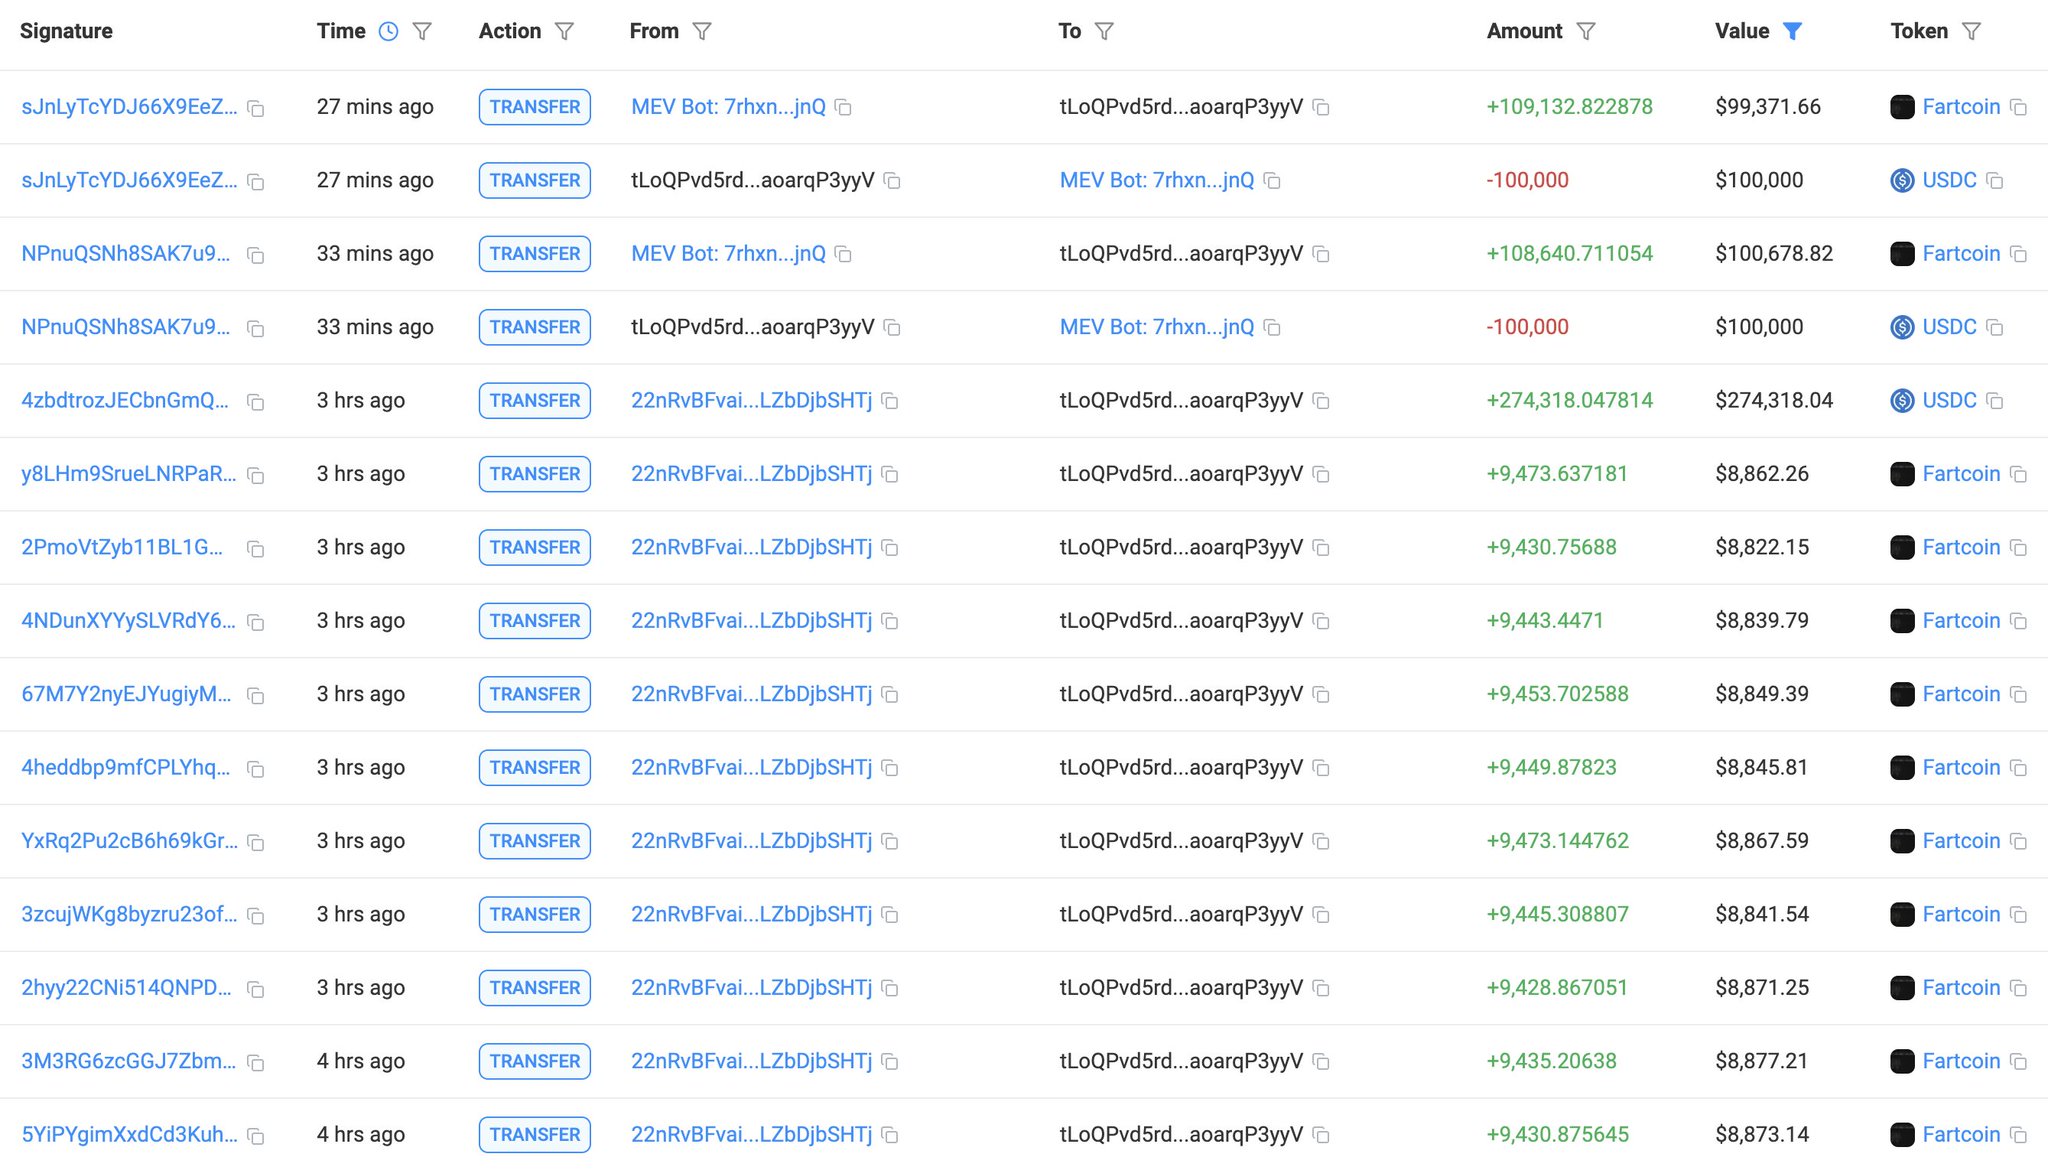Viewport: 2048px width, 1170px height.
Task: Copy Fartcoin token address in 2hyy22CNi514QNPD row
Action: click(x=2019, y=988)
